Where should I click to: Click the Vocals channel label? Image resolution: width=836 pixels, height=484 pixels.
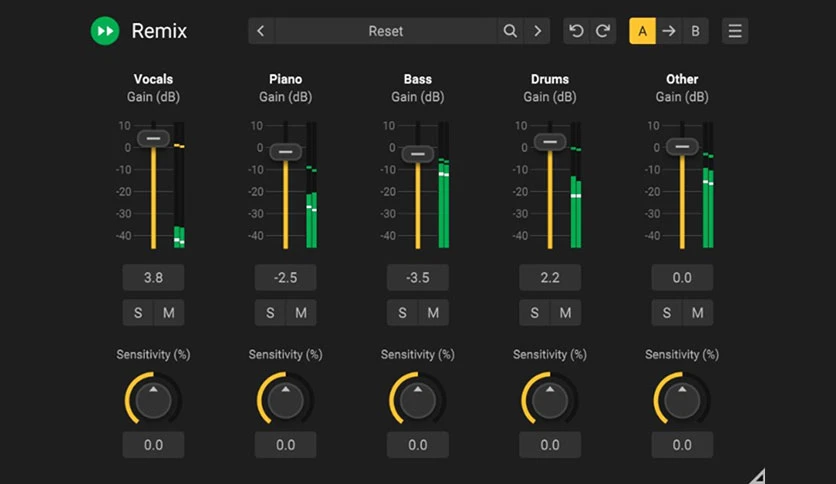154,79
